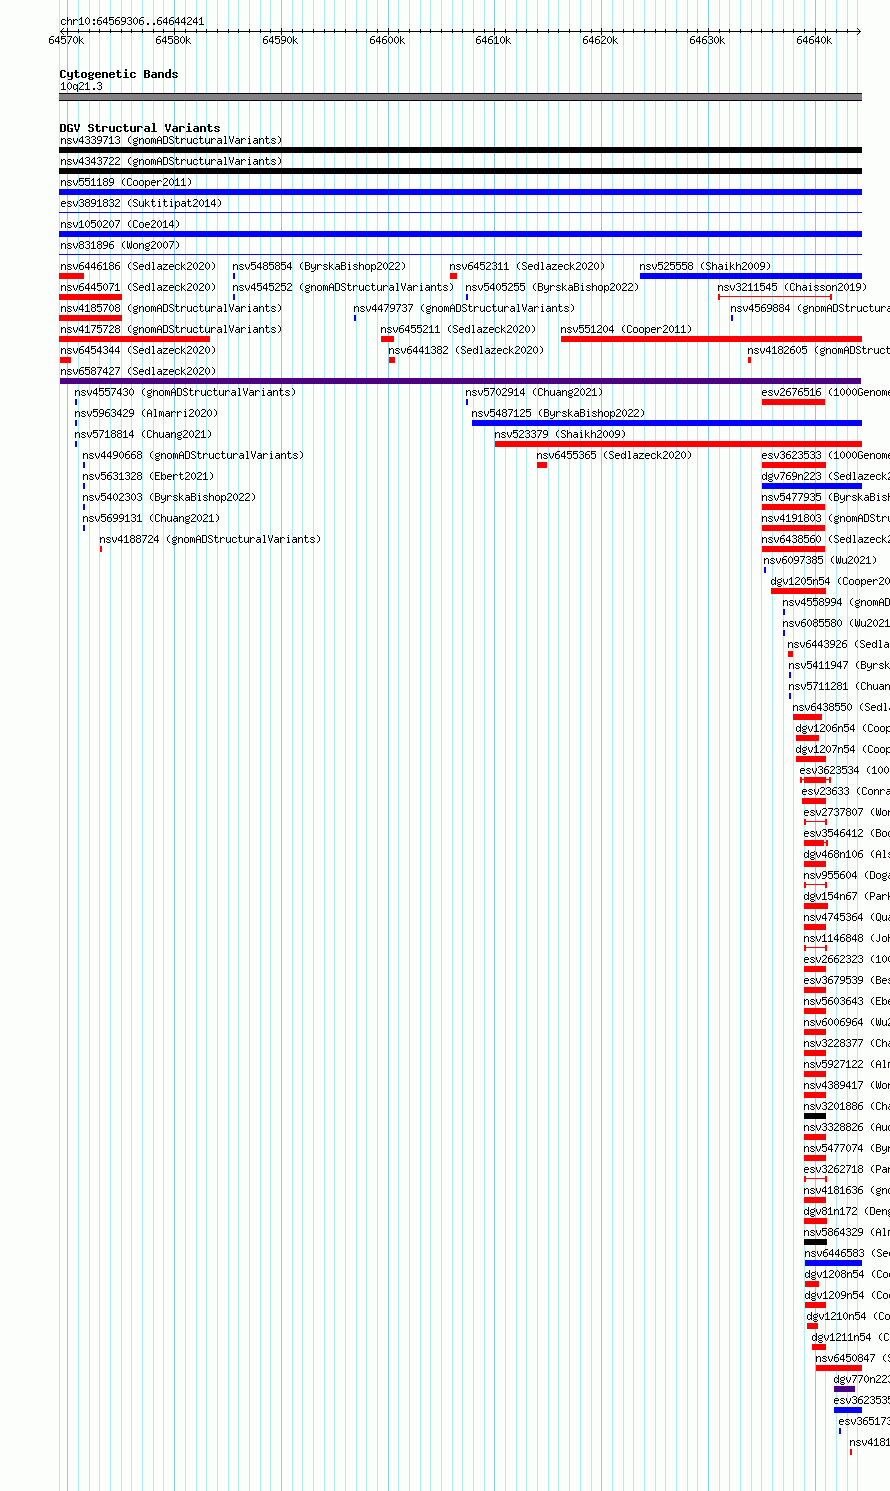Click nsv5702914 (Chuang2021) label
This screenshot has width=890, height=1491.
[535, 392]
